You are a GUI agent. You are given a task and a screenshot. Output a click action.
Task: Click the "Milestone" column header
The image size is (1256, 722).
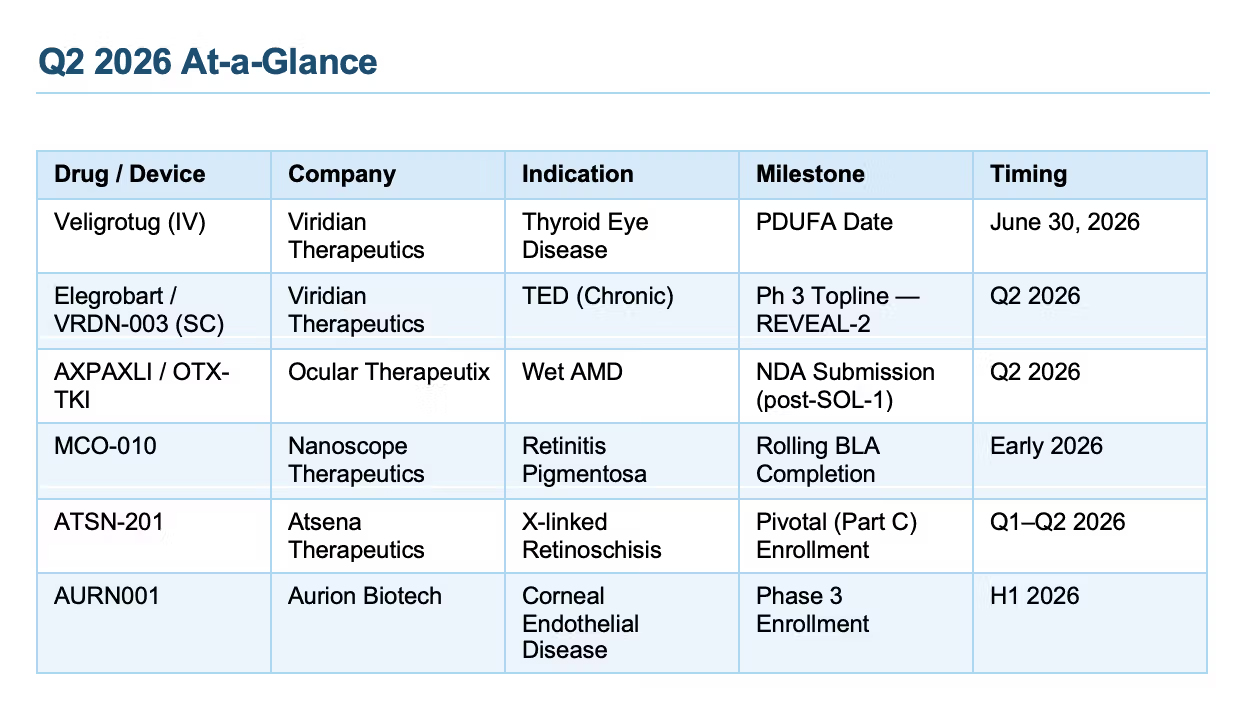click(x=811, y=174)
